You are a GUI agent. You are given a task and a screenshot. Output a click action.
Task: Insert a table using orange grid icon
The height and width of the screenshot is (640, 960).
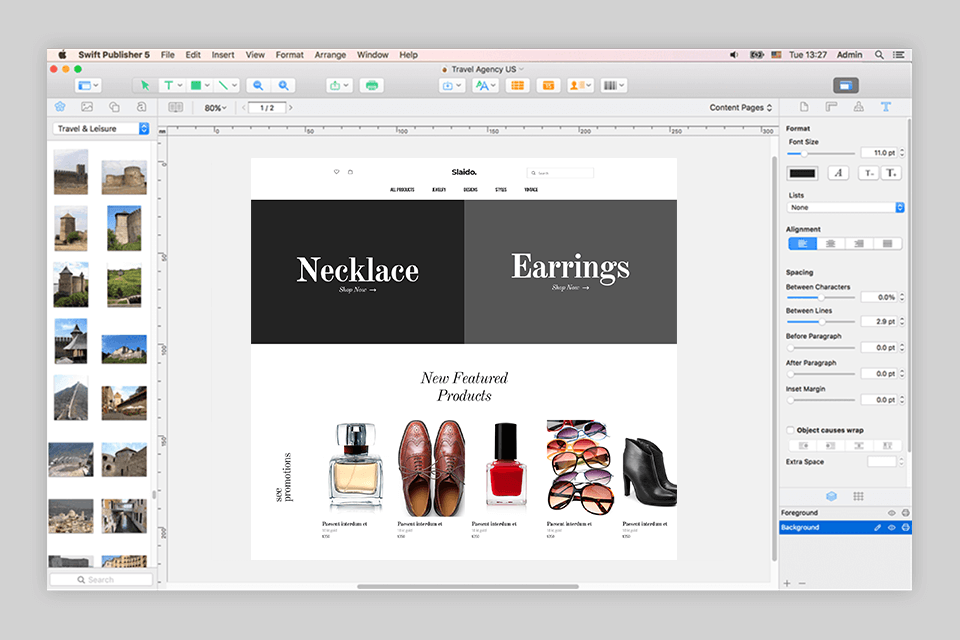(517, 86)
